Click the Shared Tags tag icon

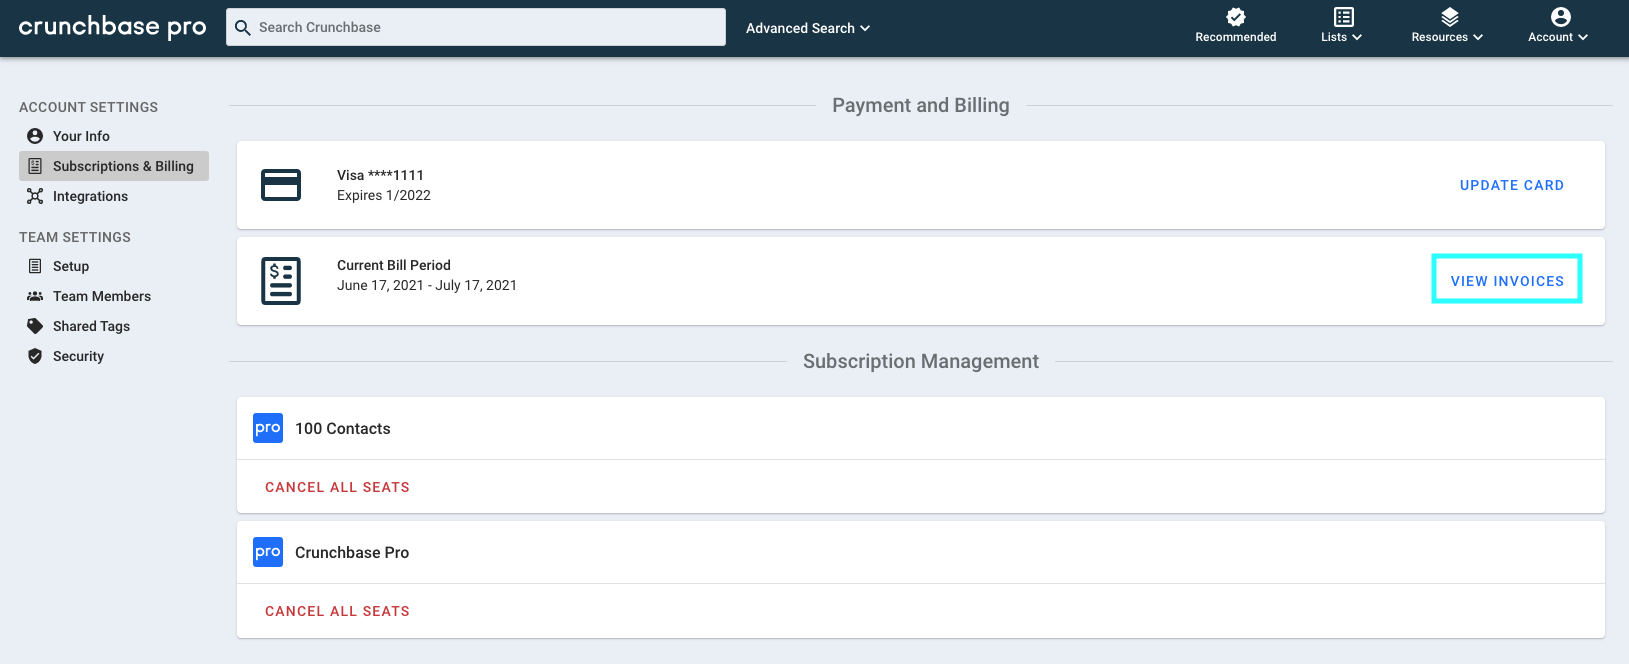[x=35, y=326]
